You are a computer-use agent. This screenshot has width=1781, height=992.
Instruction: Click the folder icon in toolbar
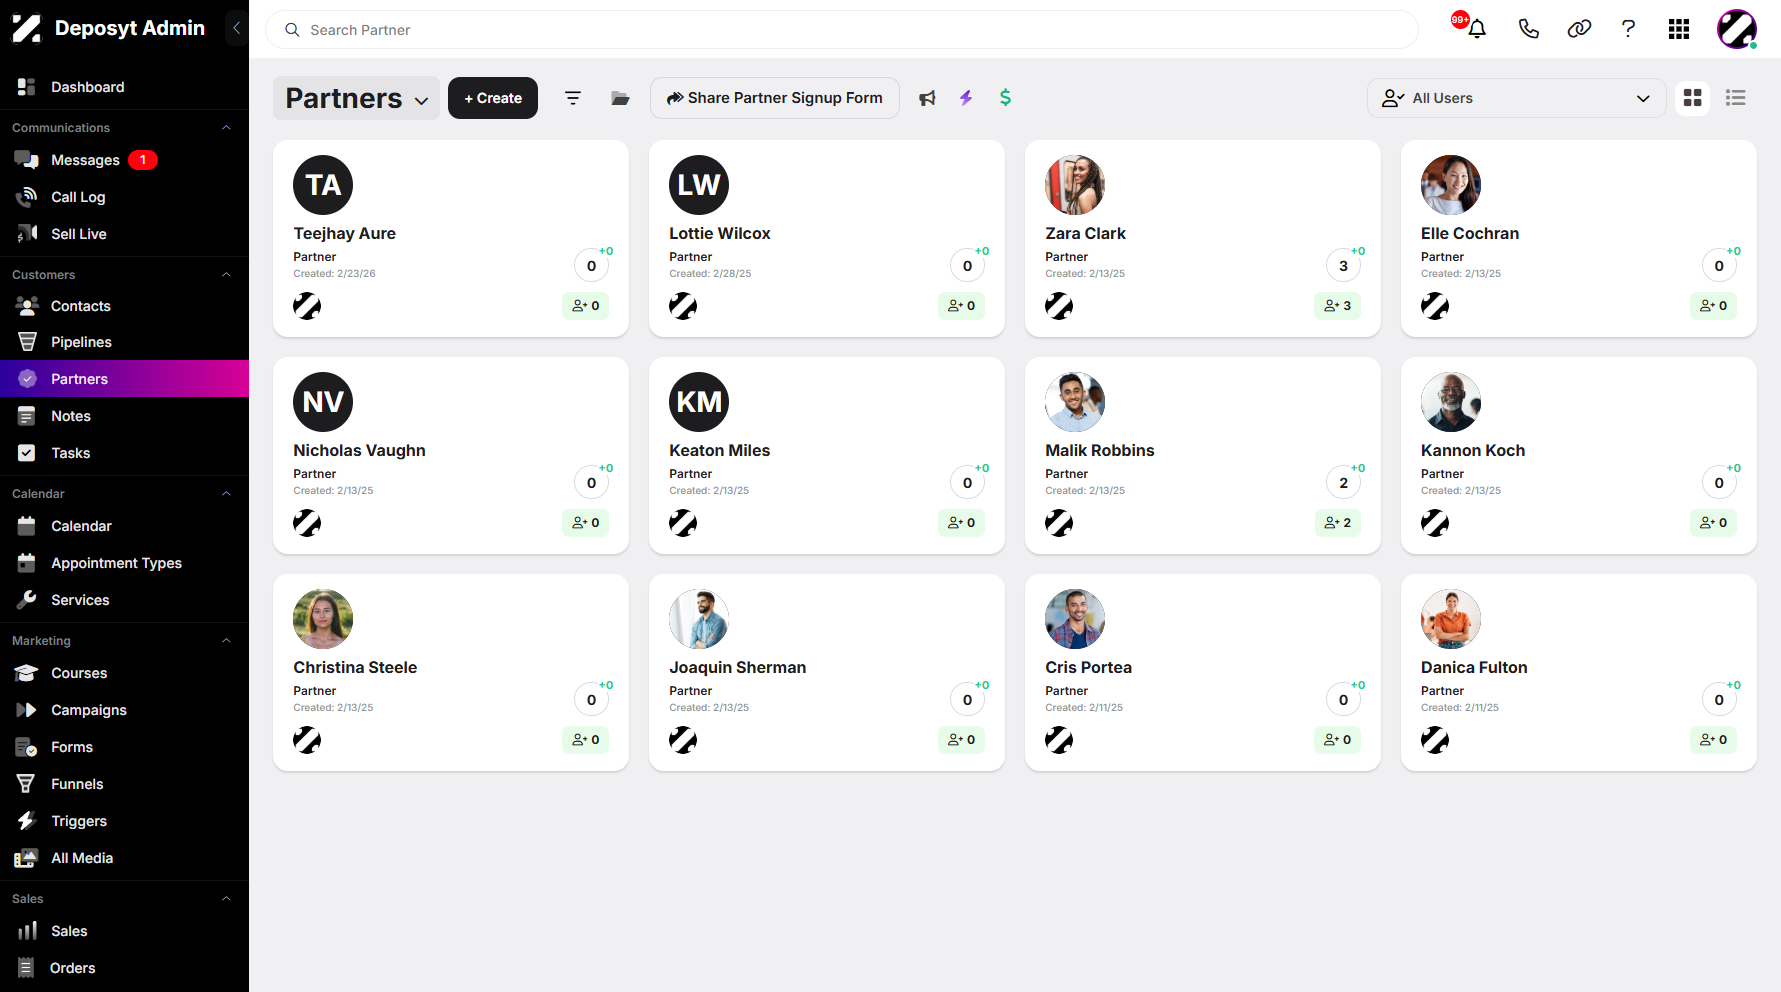(x=621, y=98)
